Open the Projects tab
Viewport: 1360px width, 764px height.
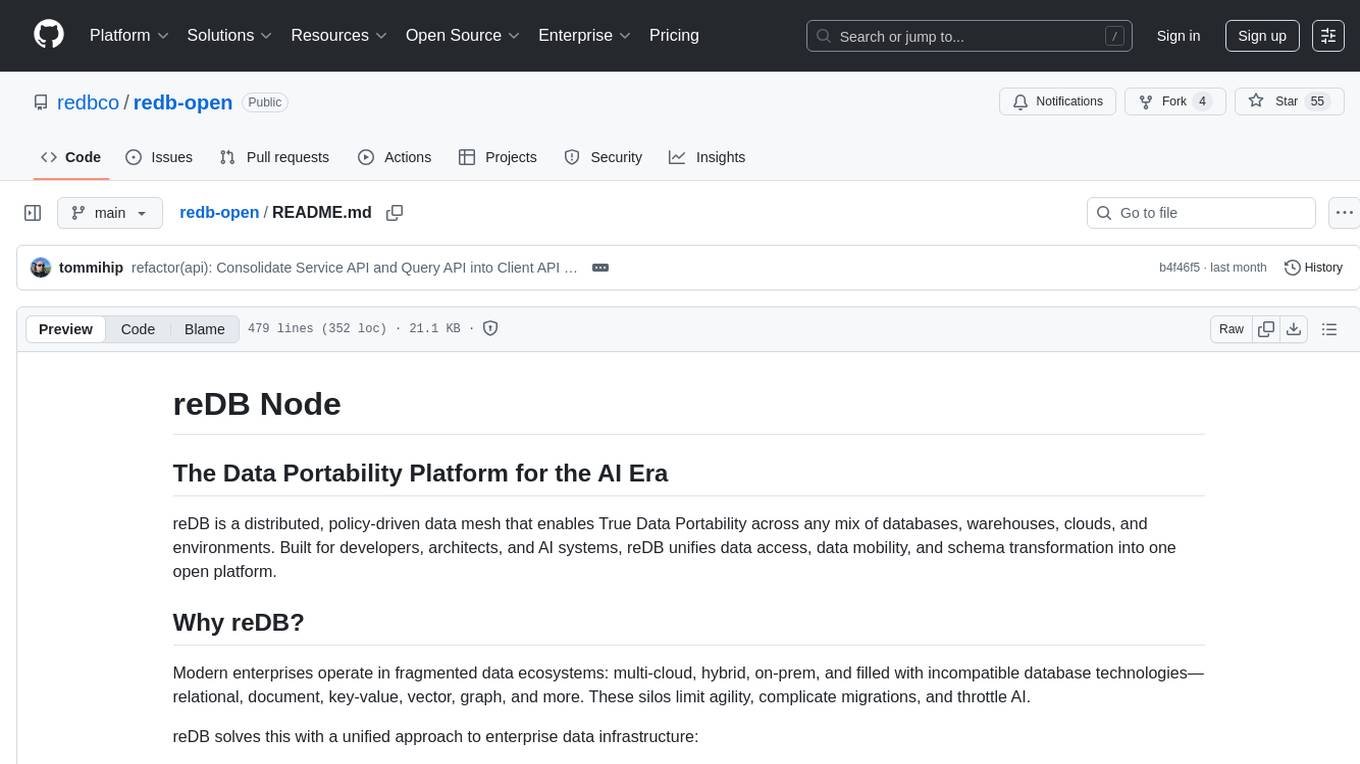(x=498, y=157)
